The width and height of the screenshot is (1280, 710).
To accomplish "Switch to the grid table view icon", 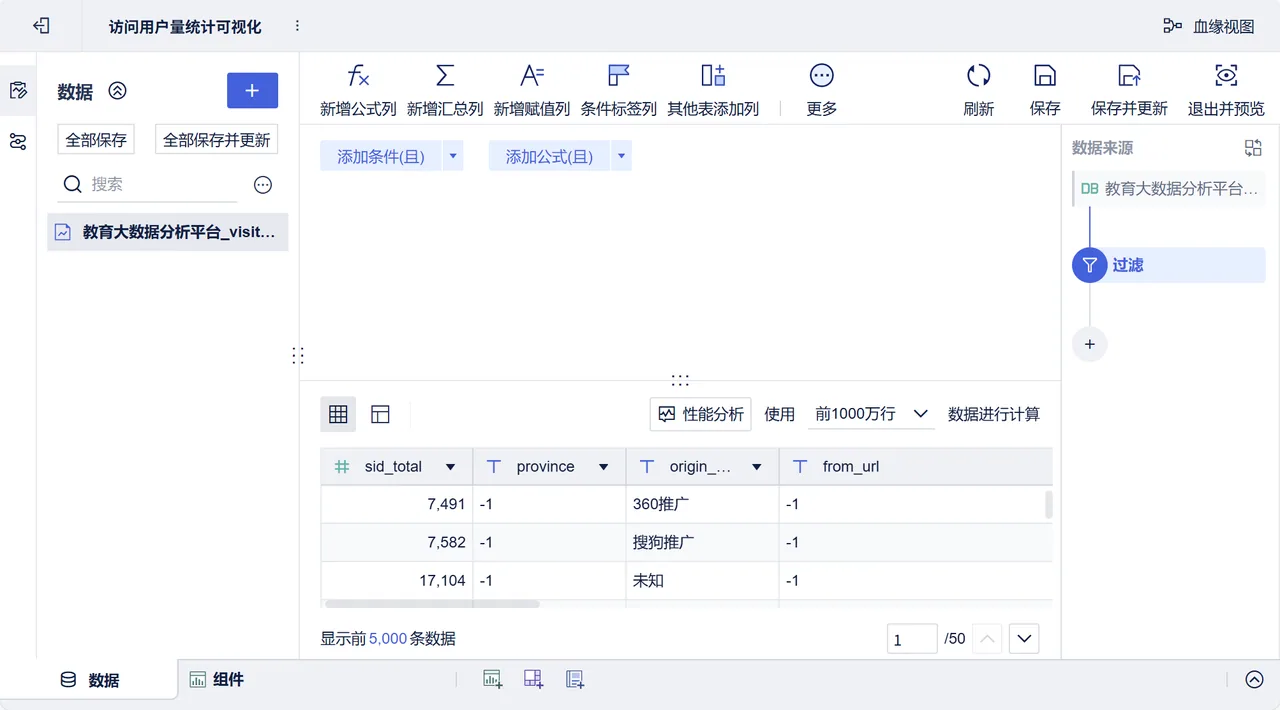I will [338, 414].
